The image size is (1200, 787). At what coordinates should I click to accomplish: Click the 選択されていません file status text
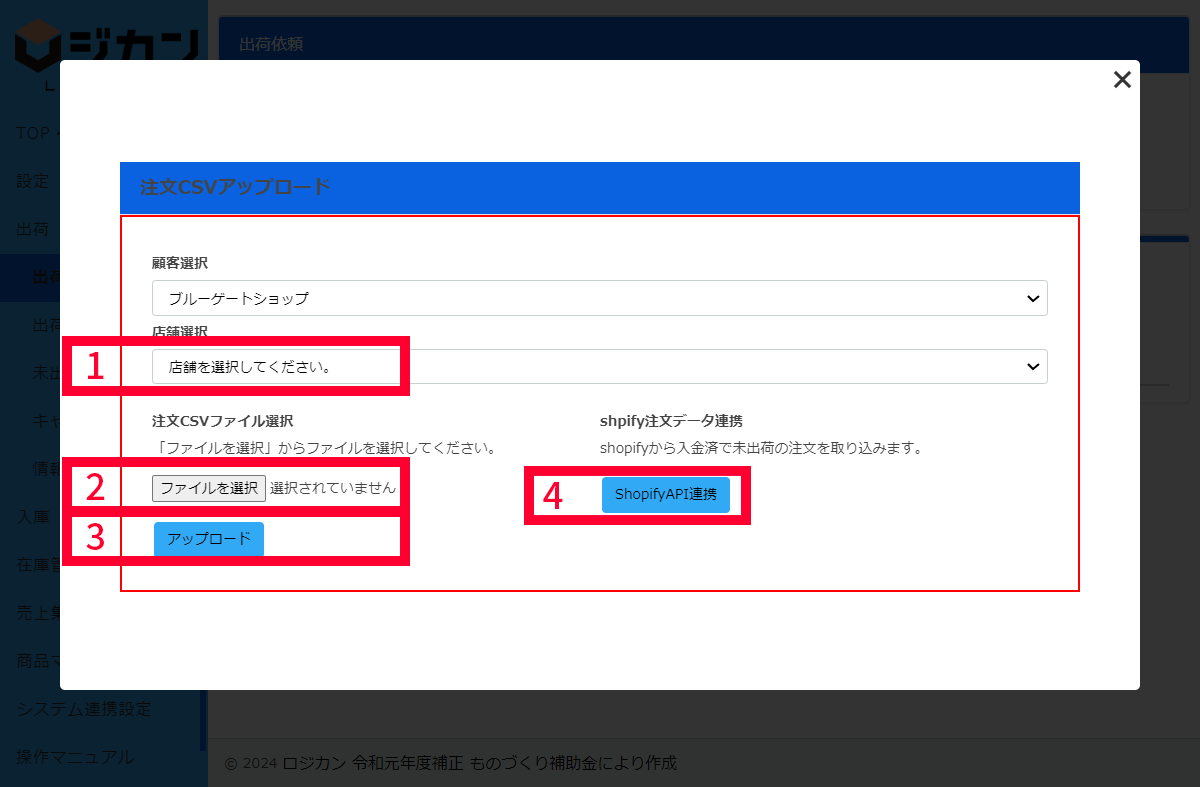(x=333, y=488)
